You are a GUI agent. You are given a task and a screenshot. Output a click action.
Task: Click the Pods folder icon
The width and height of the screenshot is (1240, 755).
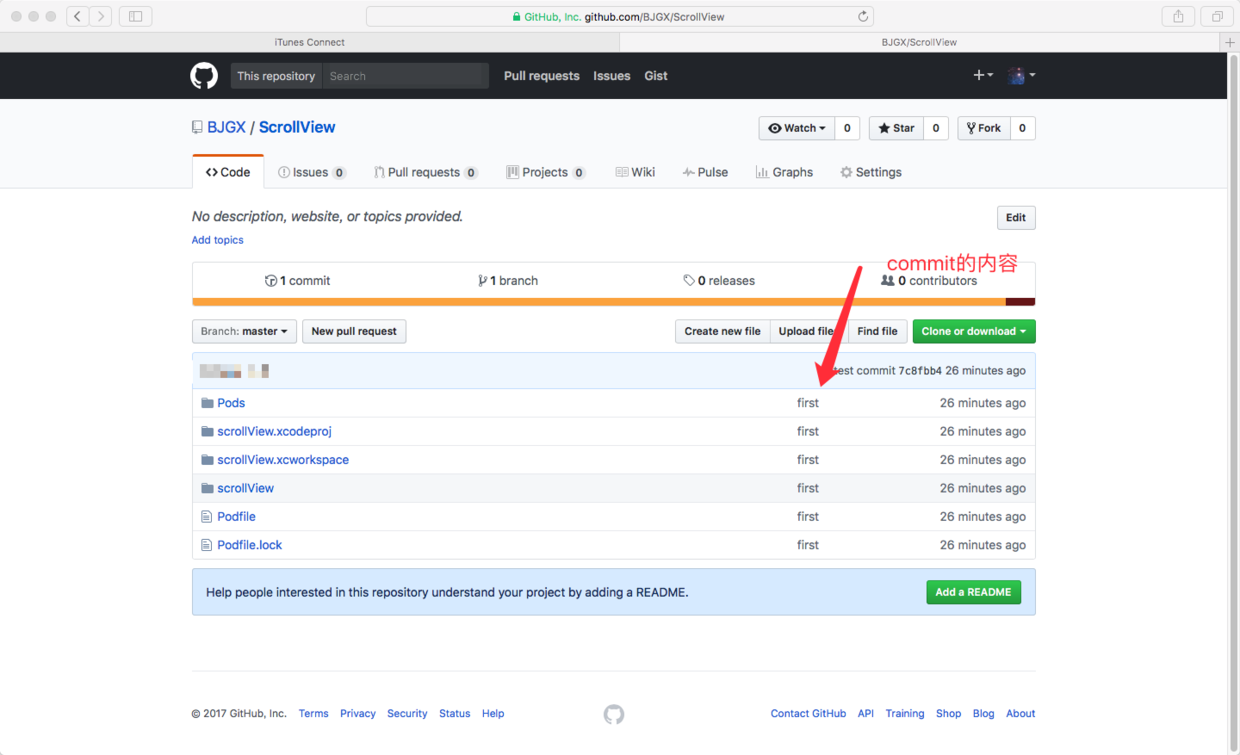coord(207,403)
